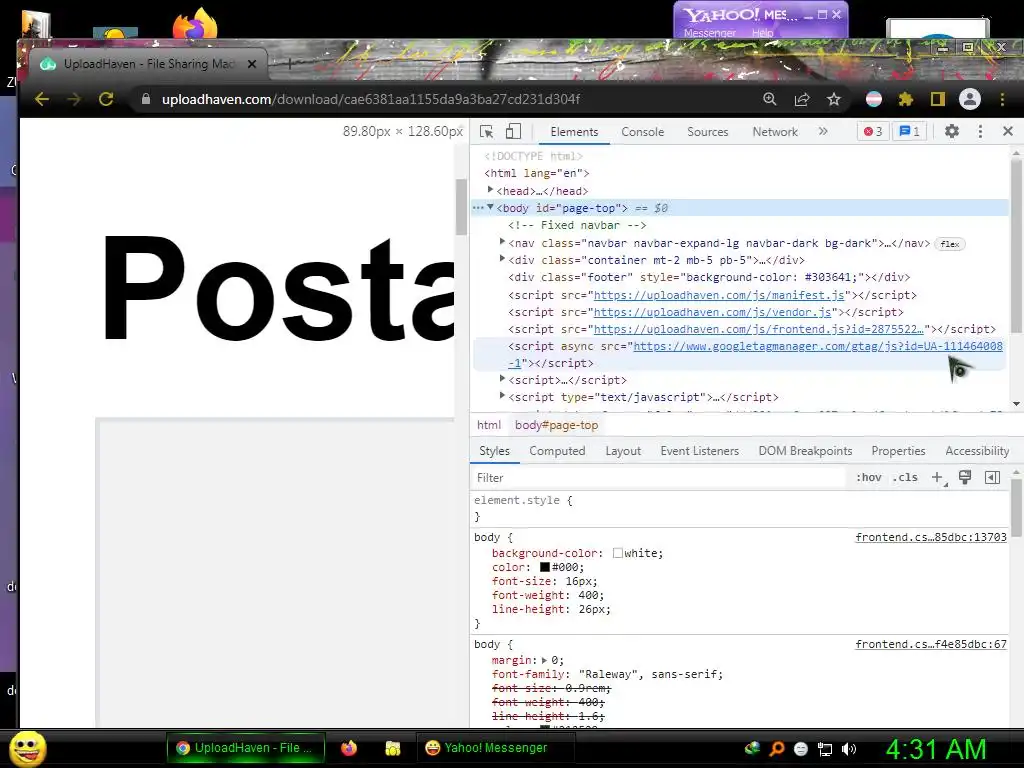Image resolution: width=1024 pixels, height=768 pixels.
Task: Expand the div container mt-2 node
Action: 502,259
